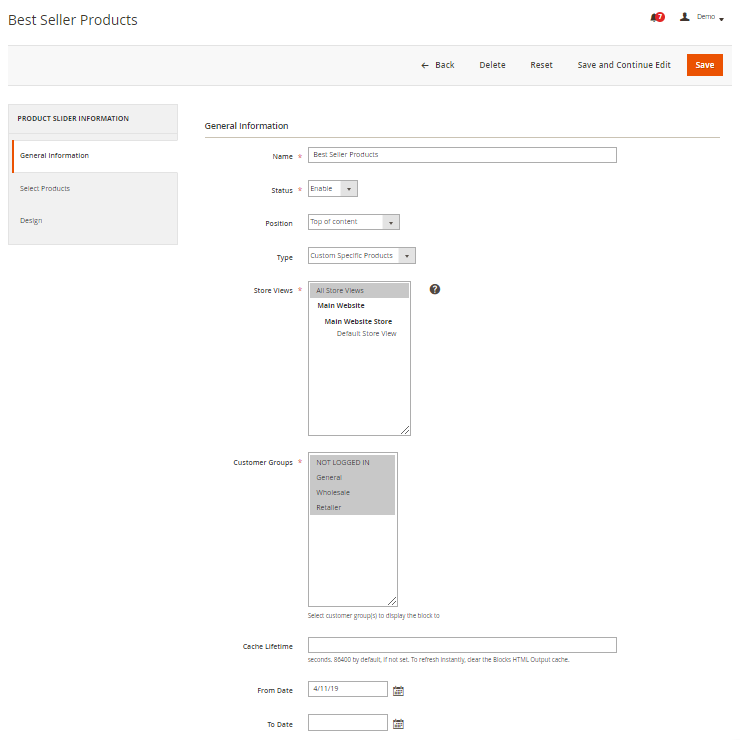740x740 pixels.
Task: Open the From Date calendar picker icon
Action: click(398, 690)
